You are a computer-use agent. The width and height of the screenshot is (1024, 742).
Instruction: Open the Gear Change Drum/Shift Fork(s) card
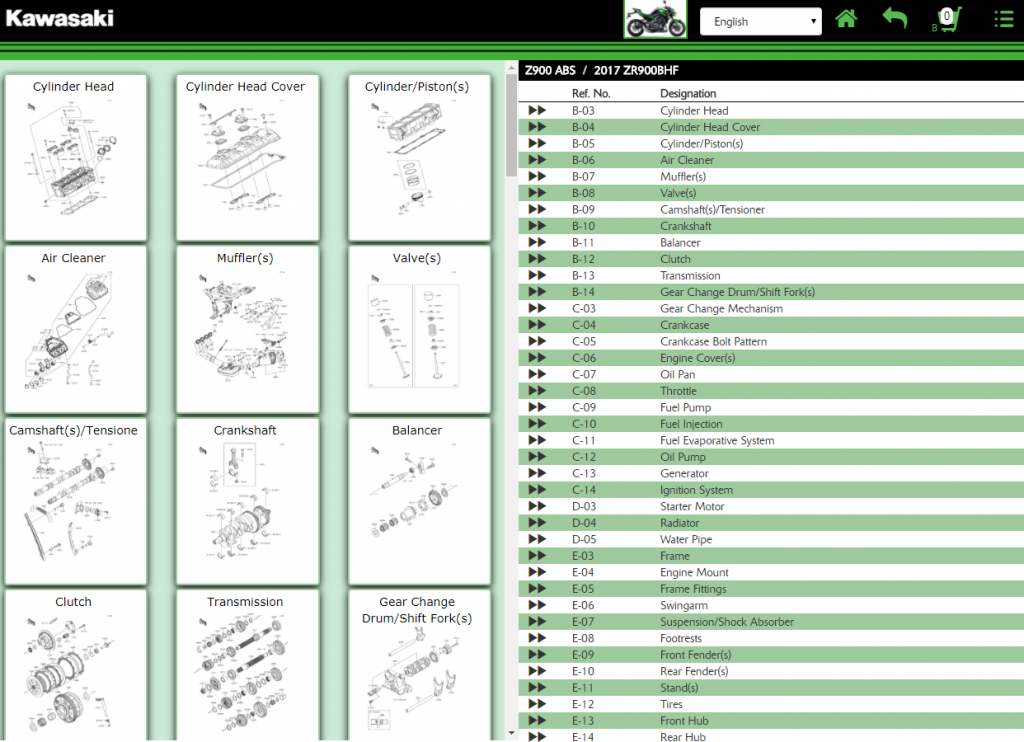coord(419,666)
